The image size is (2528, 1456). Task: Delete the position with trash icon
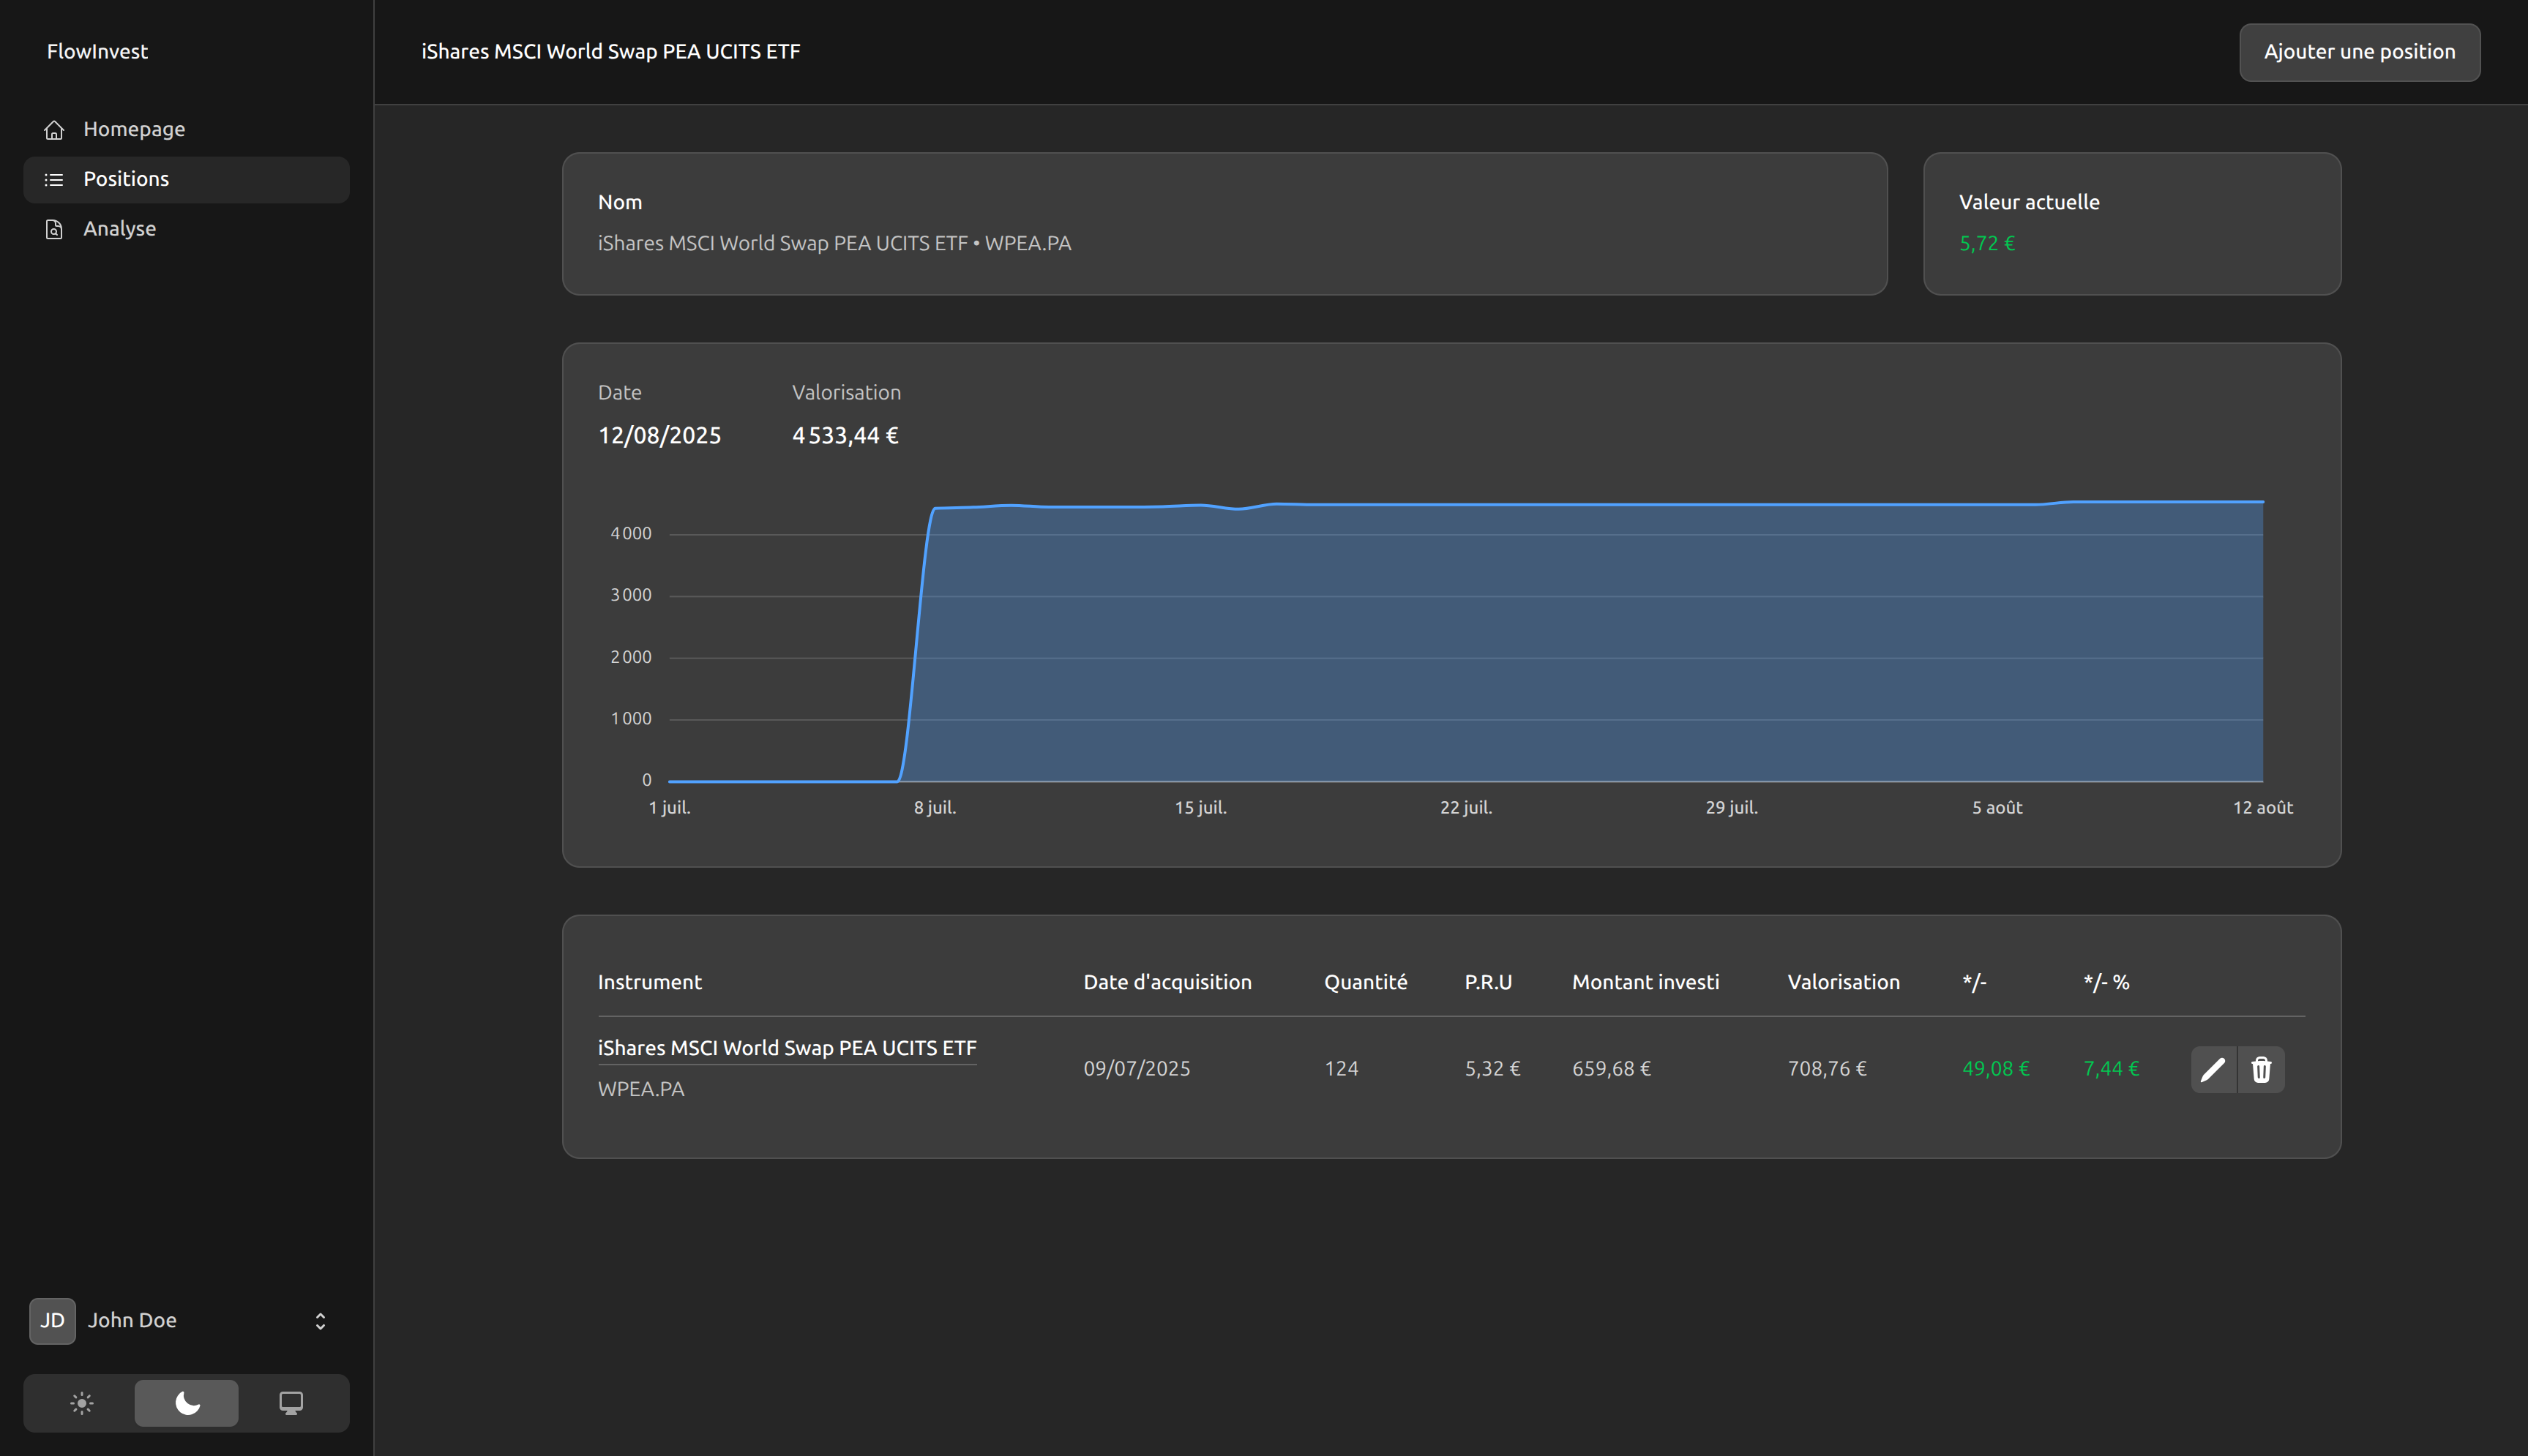coord(2261,1069)
